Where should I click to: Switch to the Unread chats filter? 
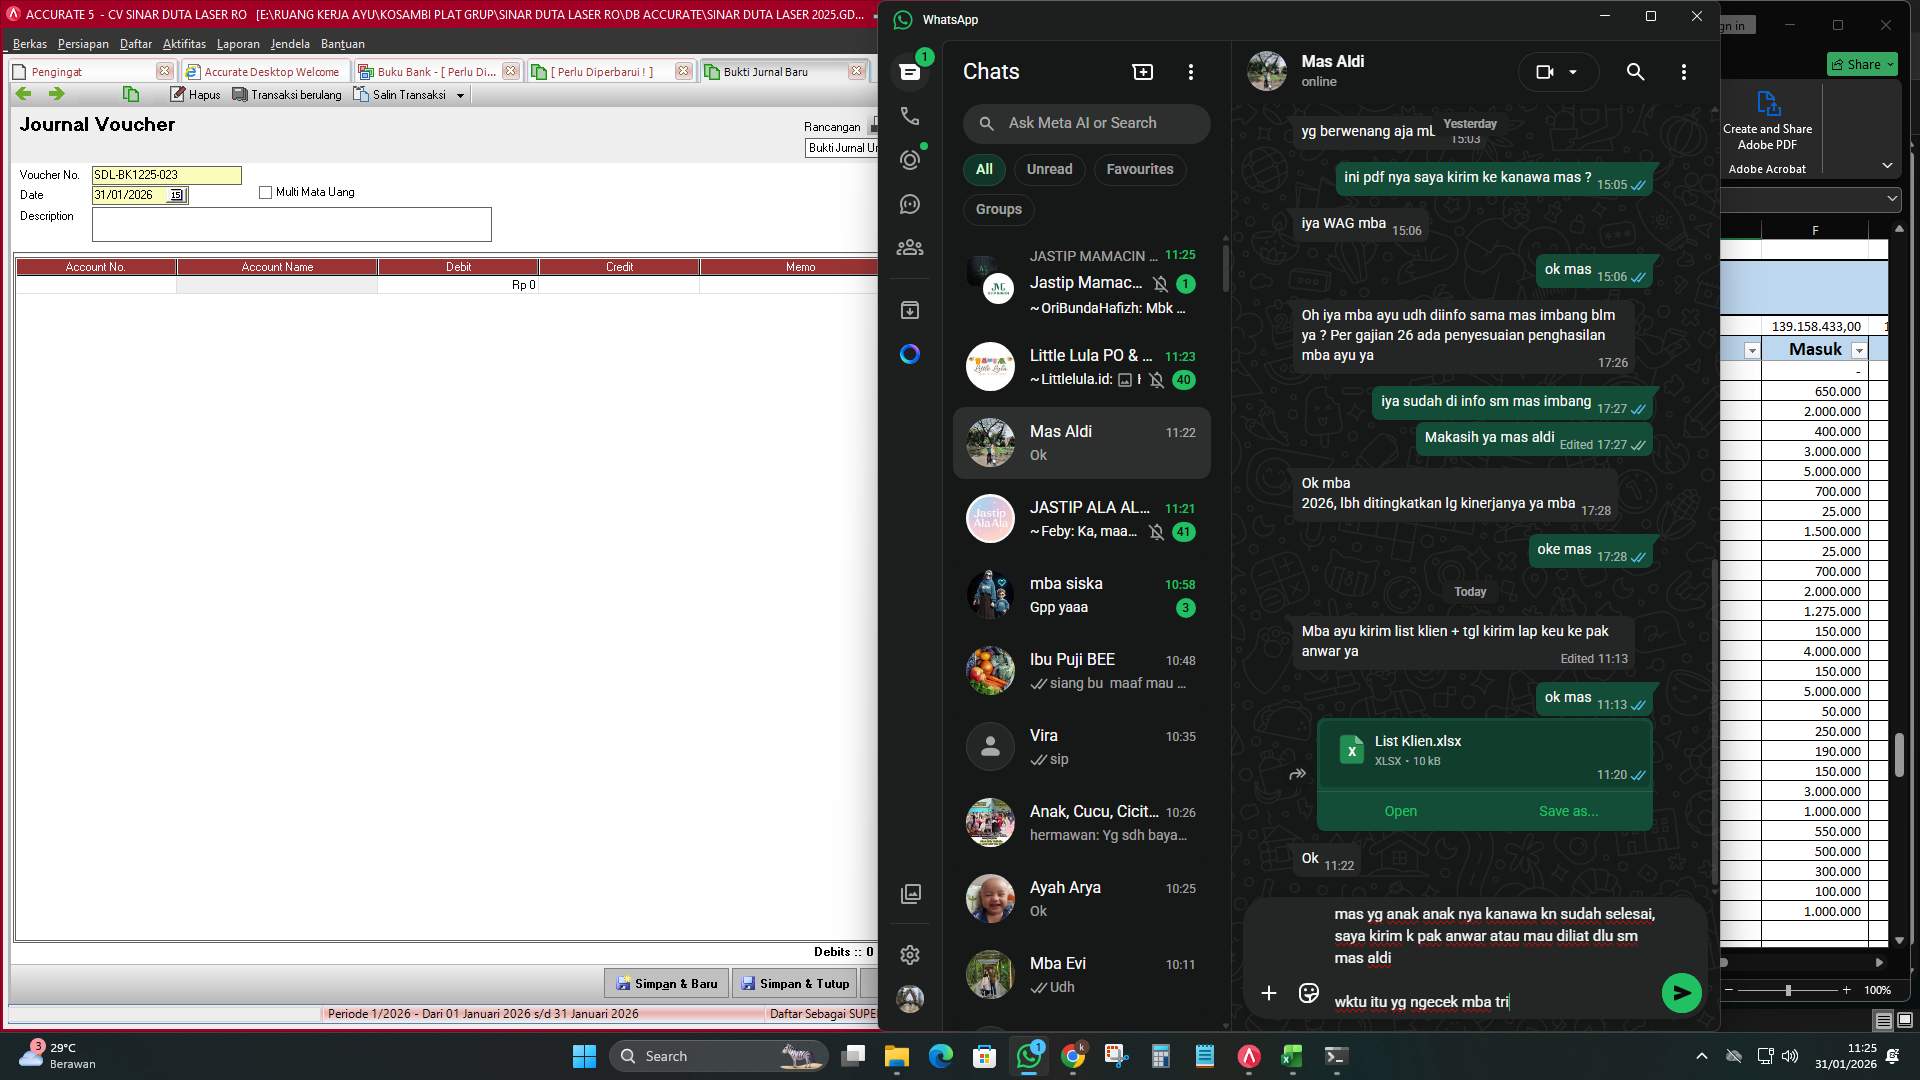pyautogui.click(x=1049, y=169)
